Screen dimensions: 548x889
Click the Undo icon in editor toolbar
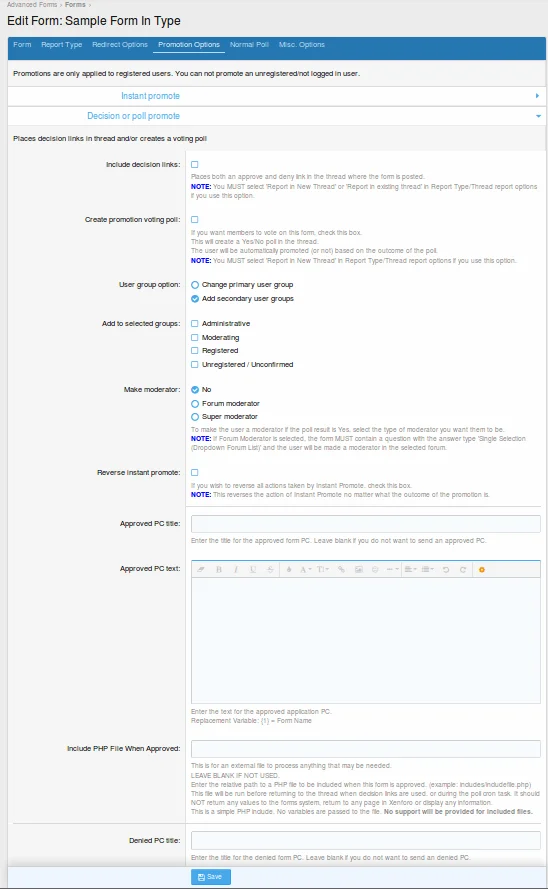pos(446,569)
